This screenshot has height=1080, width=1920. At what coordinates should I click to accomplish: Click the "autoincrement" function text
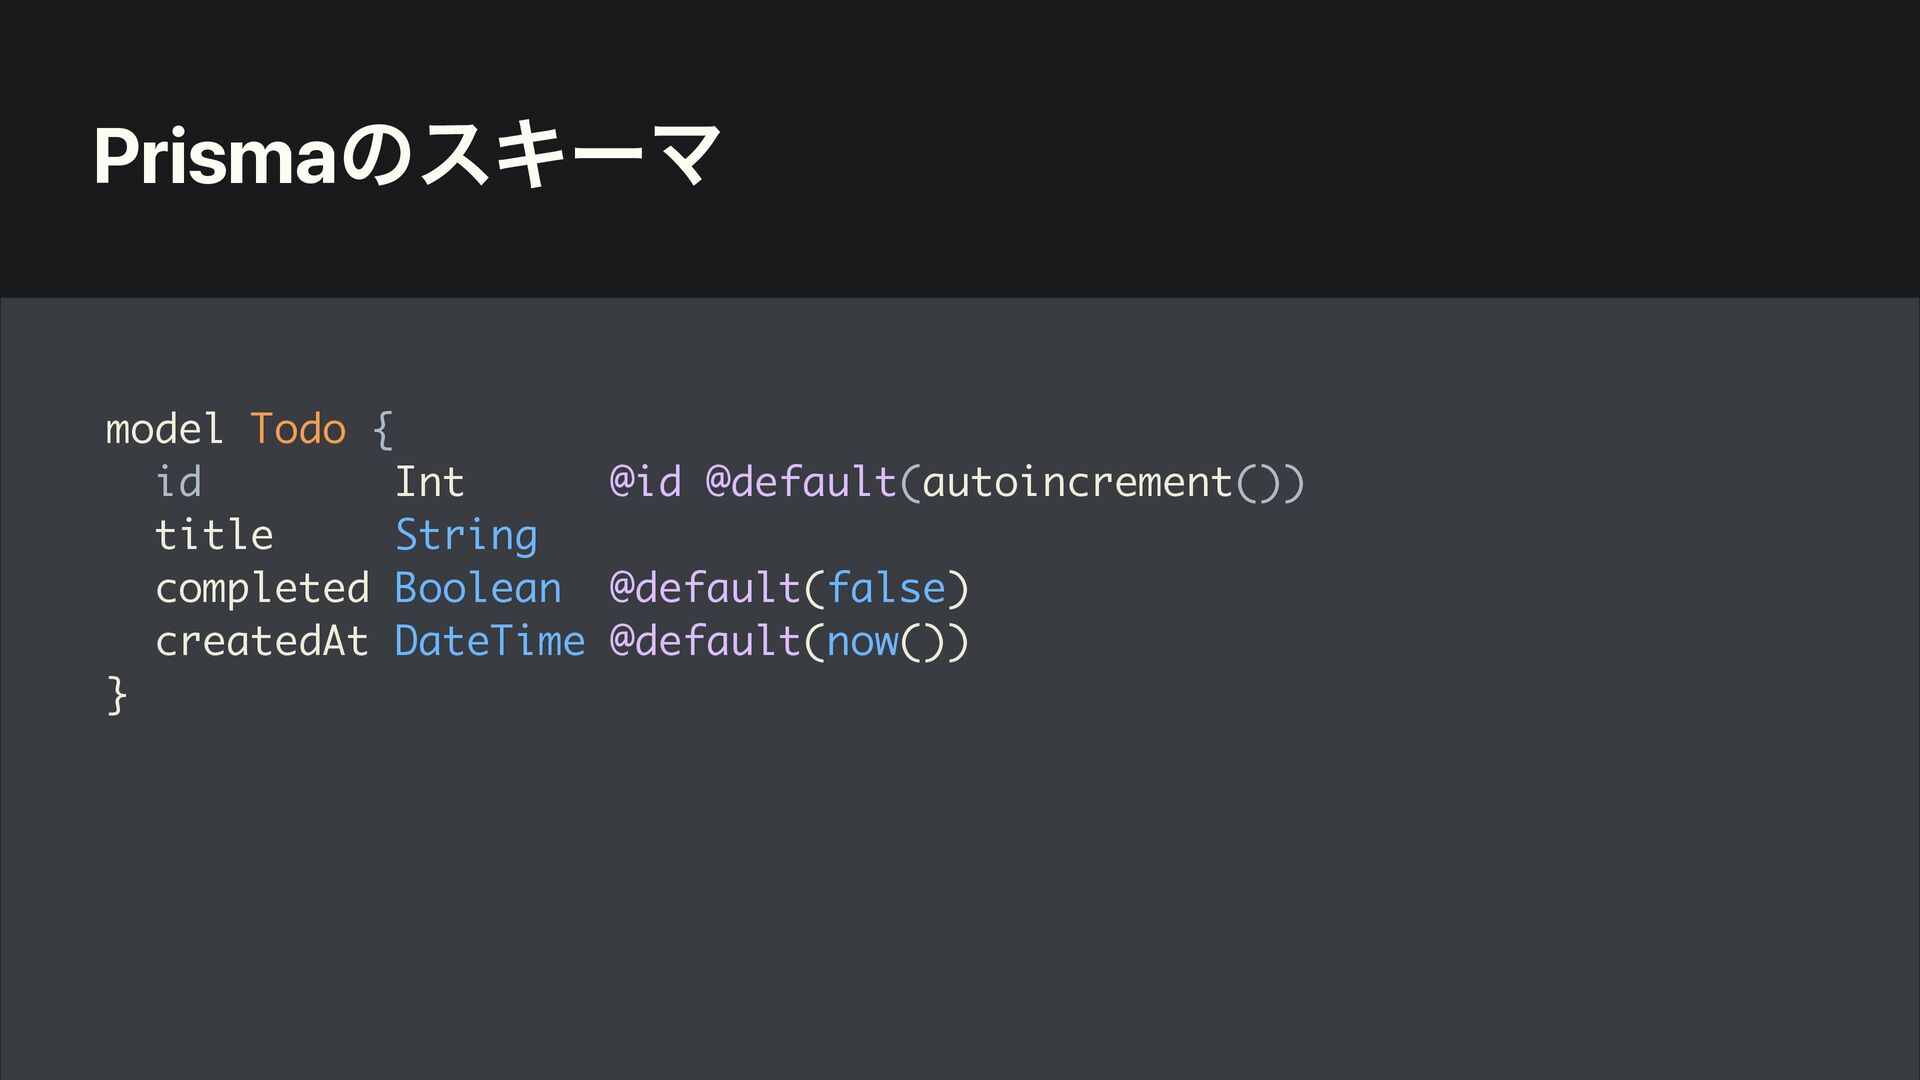1076,483
